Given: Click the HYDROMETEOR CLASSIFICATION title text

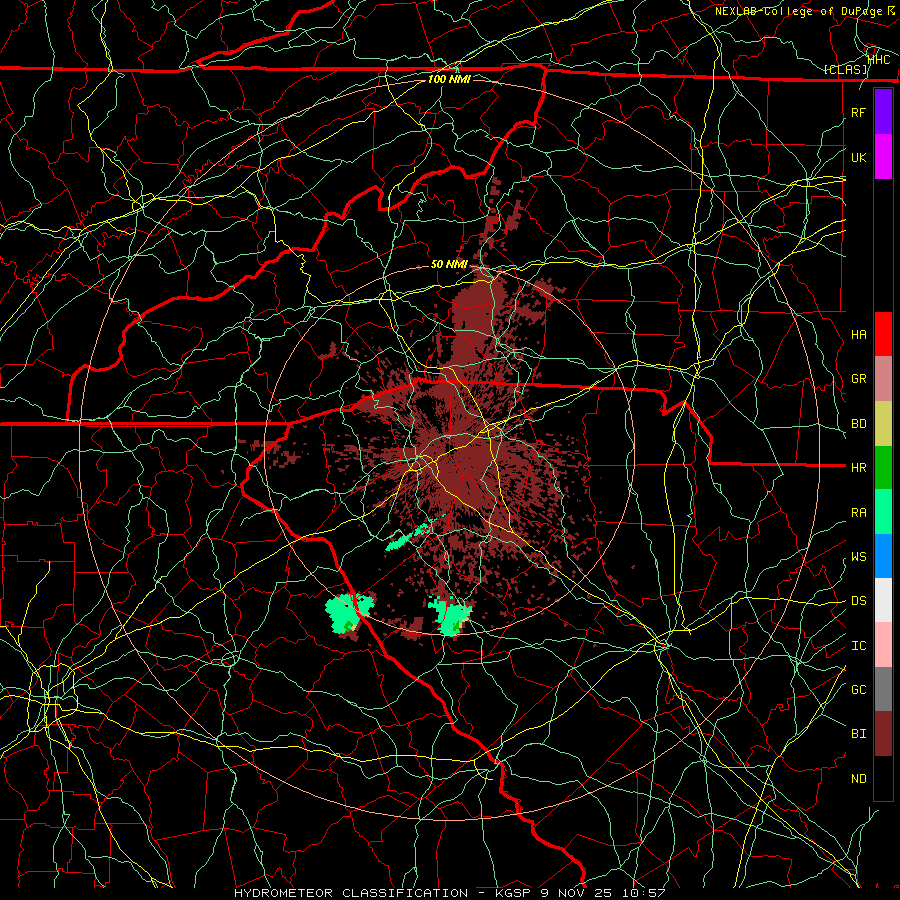Looking at the screenshot, I should click(351, 893).
